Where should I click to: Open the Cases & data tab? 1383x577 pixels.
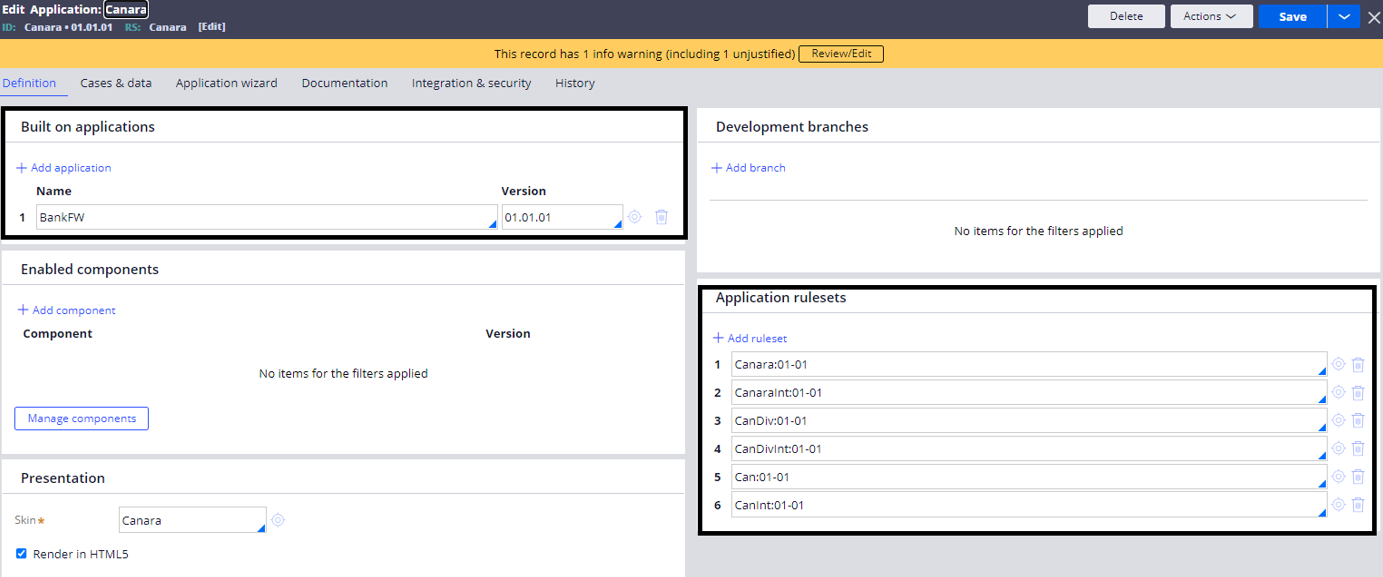coord(116,83)
